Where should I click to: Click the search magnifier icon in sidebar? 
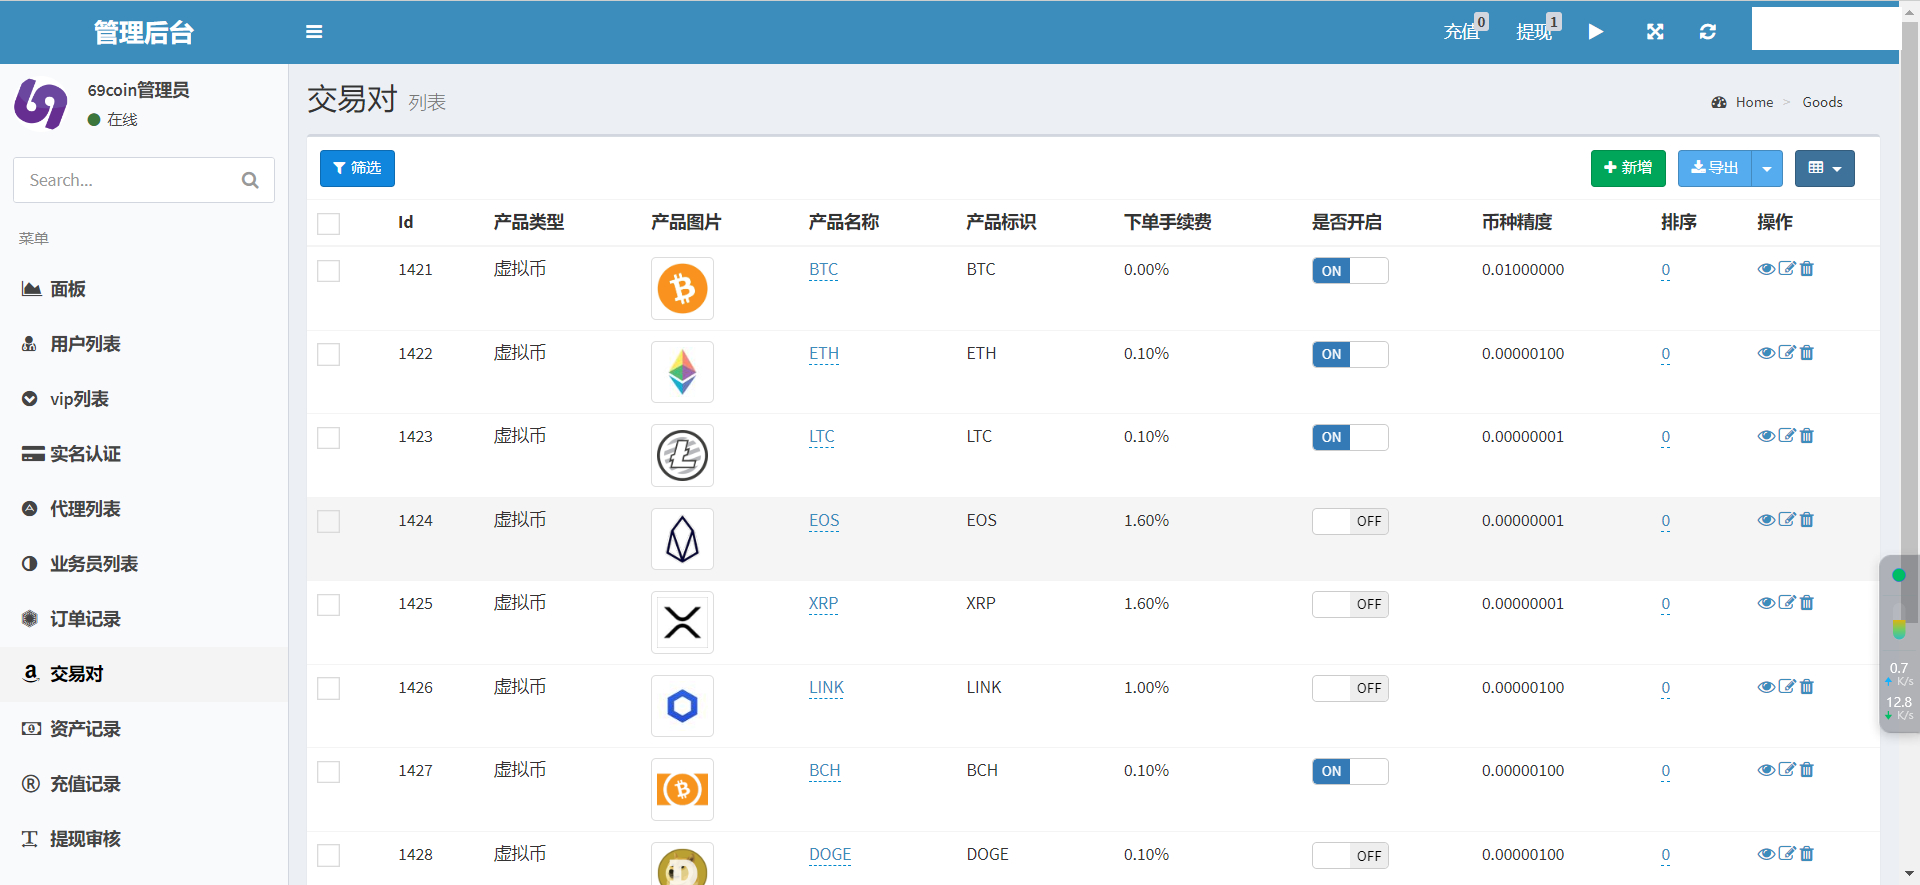[250, 180]
